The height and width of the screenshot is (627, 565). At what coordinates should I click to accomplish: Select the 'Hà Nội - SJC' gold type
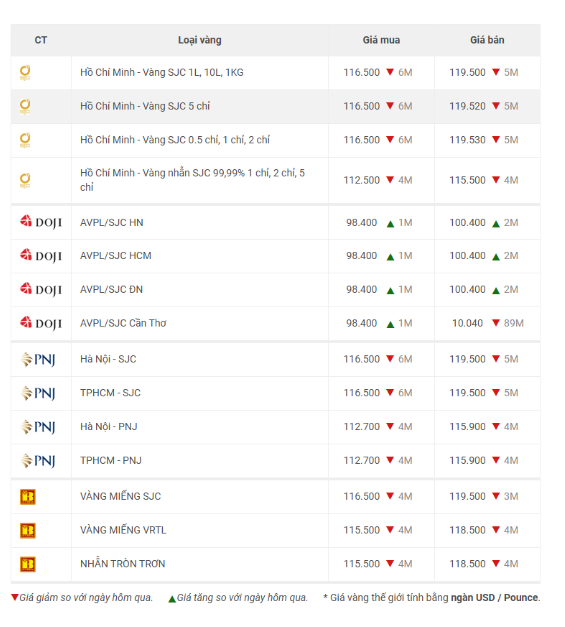108,359
